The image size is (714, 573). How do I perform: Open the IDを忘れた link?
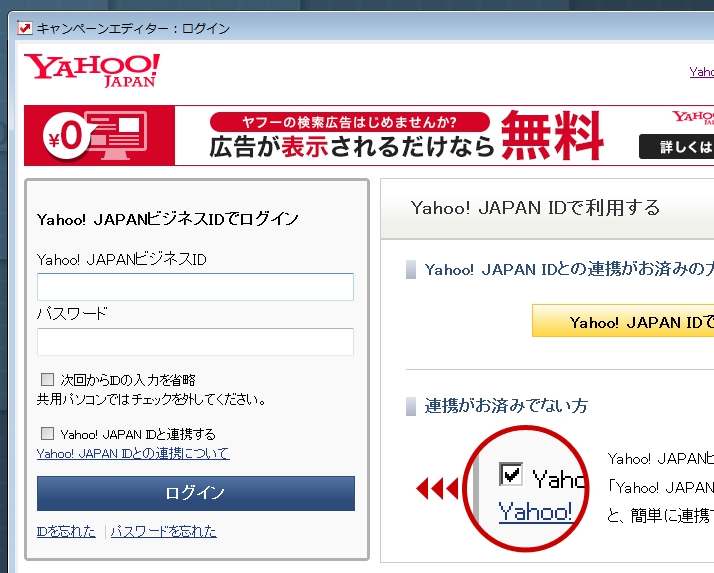66,531
